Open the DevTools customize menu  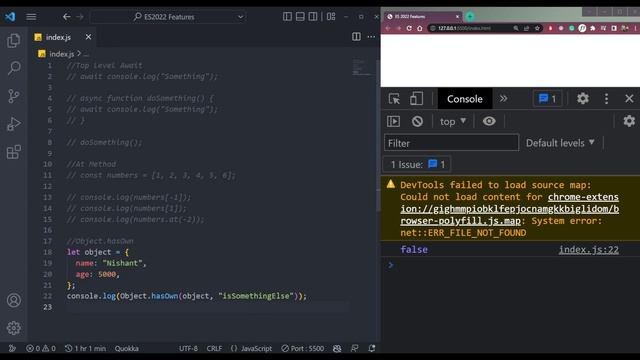tap(607, 98)
